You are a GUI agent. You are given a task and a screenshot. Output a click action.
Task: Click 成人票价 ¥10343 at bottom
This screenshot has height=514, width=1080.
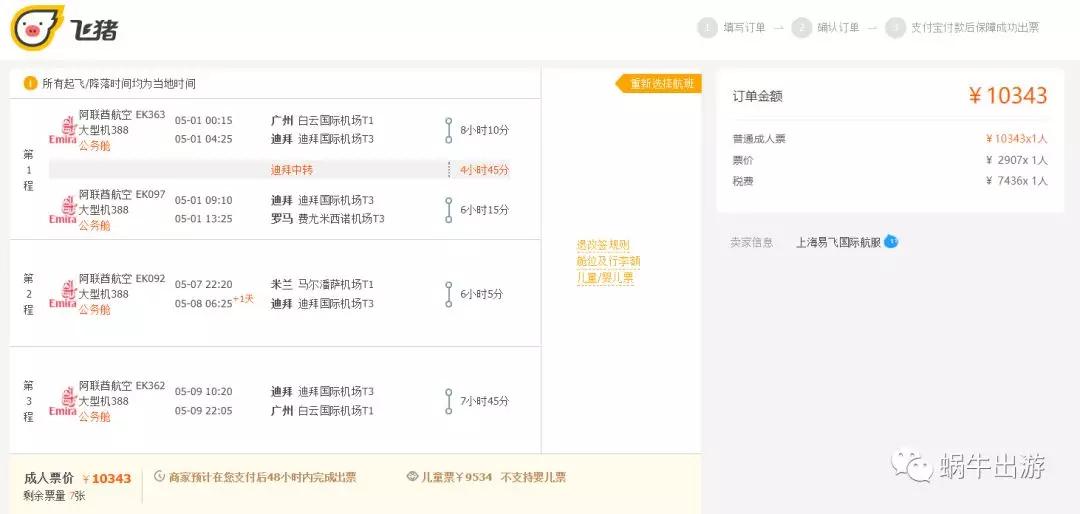(x=77, y=478)
